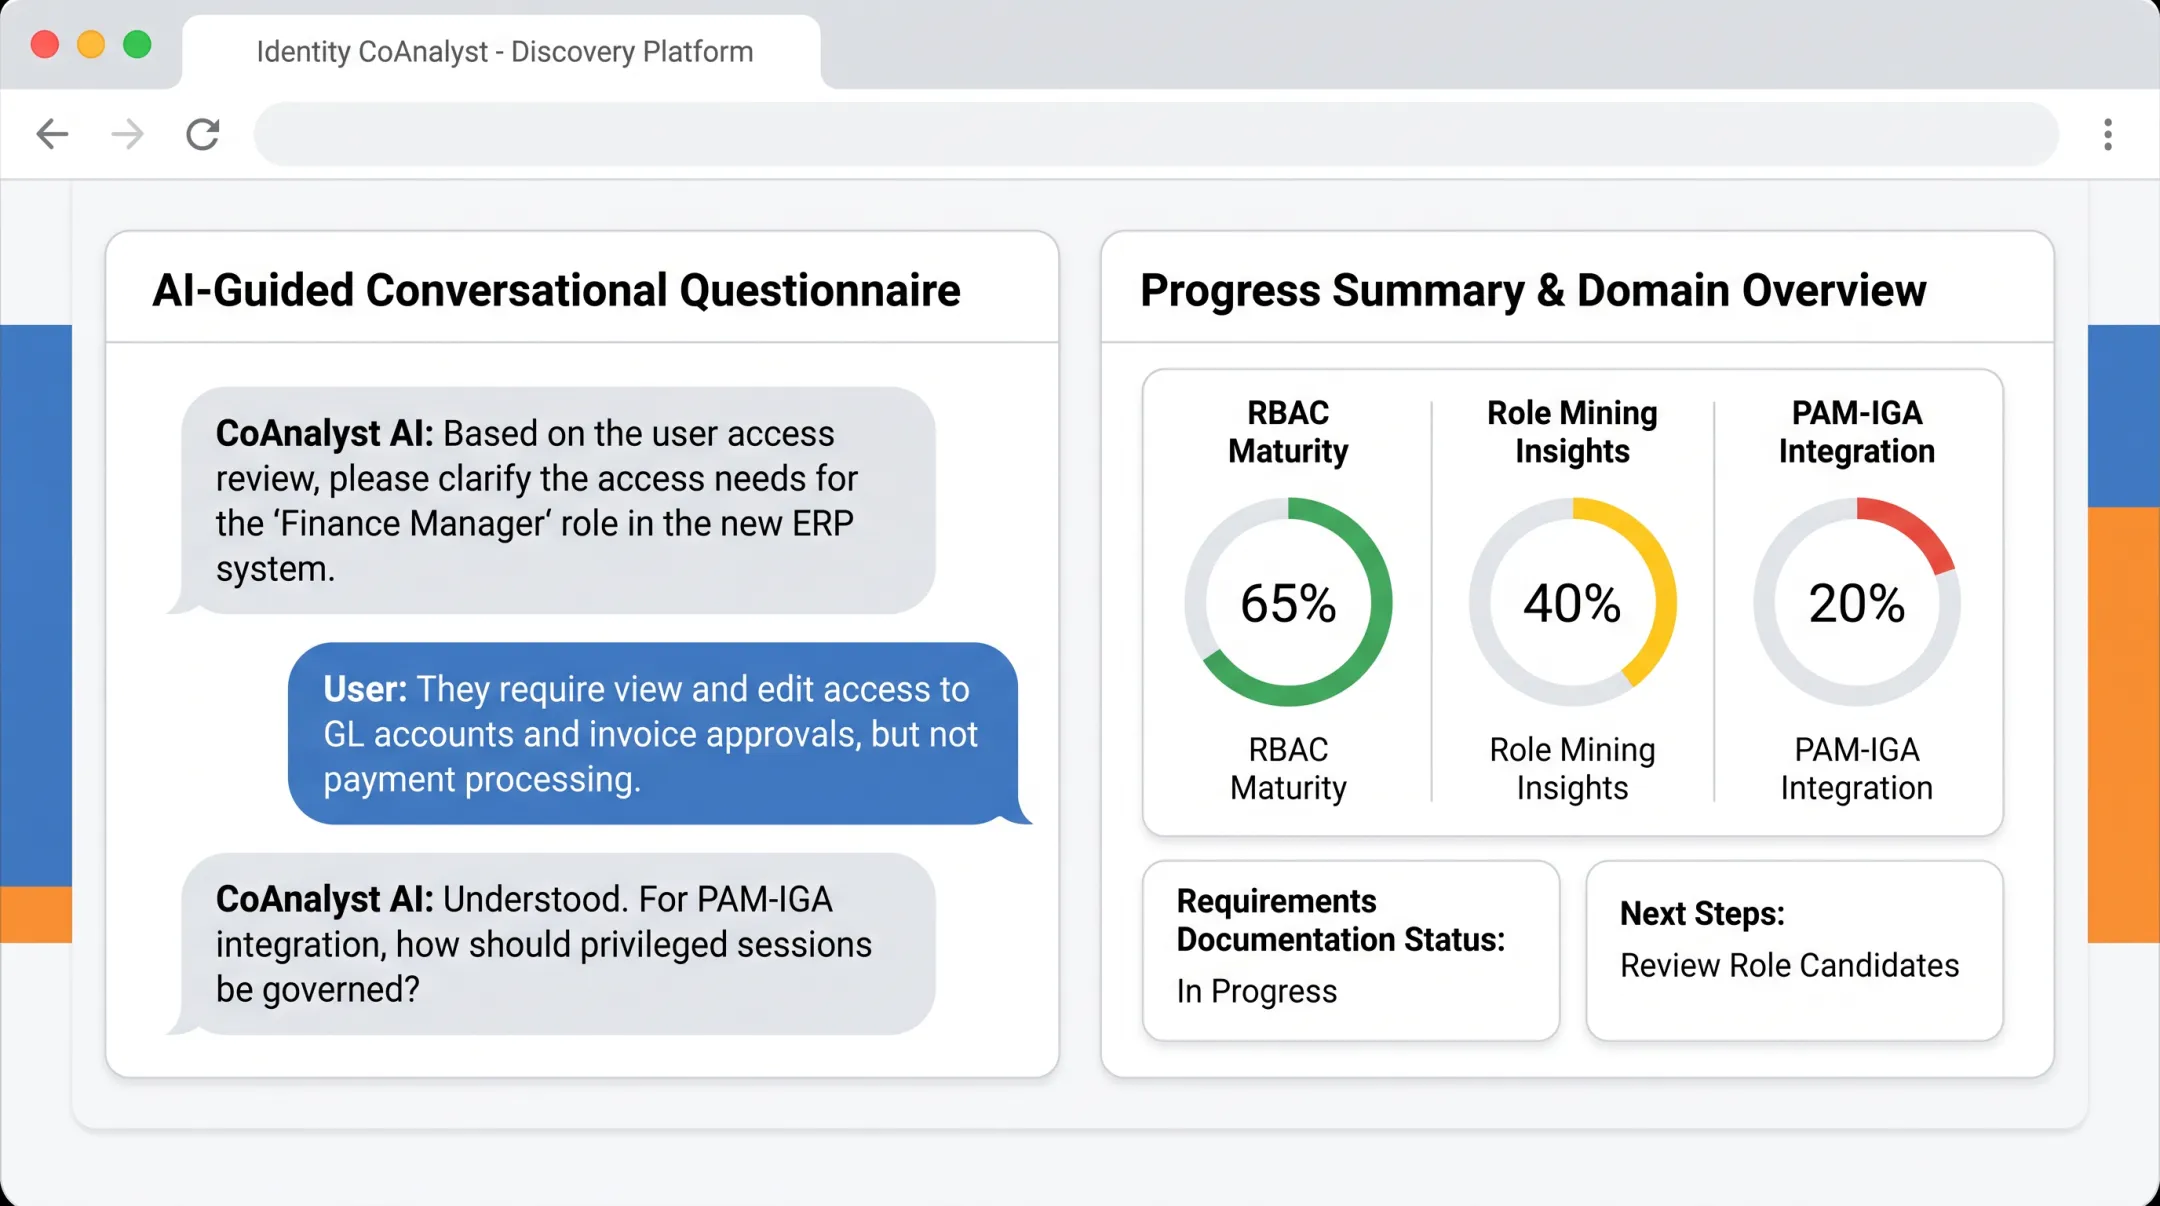The height and width of the screenshot is (1206, 2160).
Task: Close the window with the red button
Action: [45, 45]
